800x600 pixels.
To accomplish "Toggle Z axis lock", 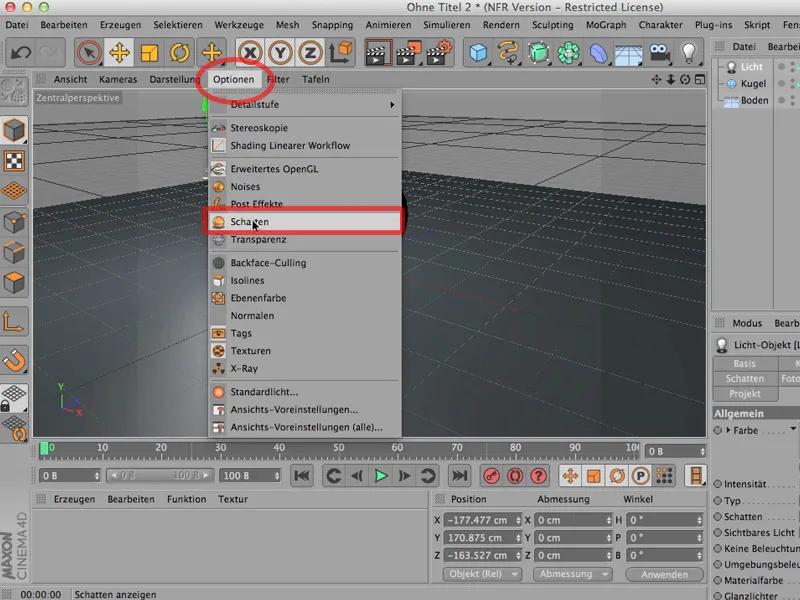I will [x=310, y=53].
